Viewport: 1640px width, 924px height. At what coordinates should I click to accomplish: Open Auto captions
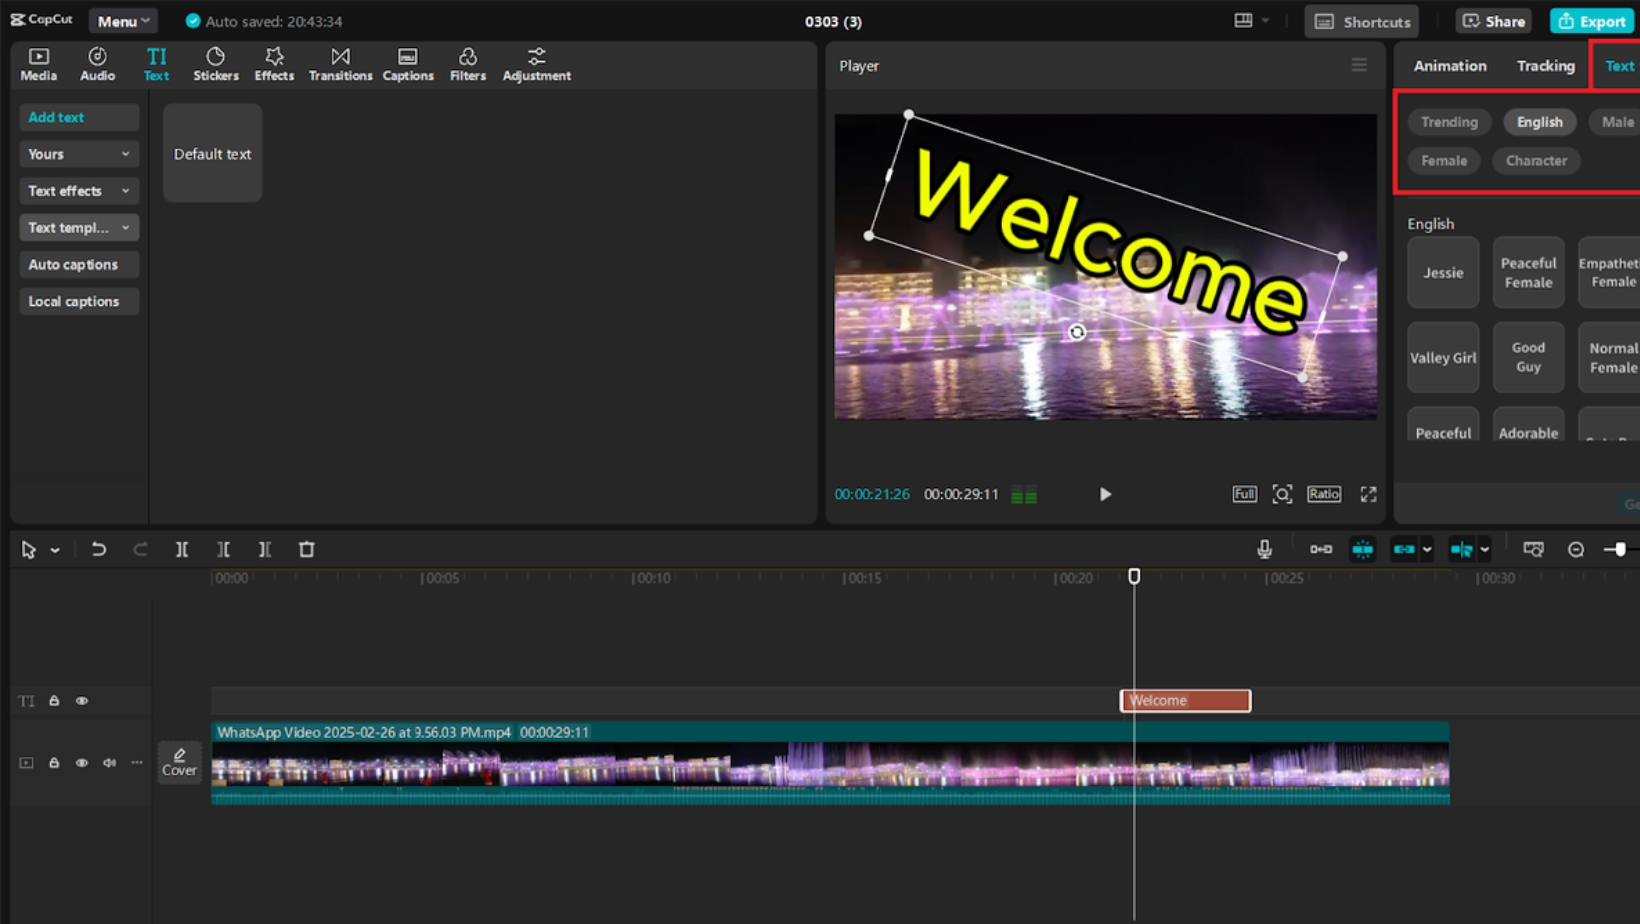click(x=79, y=265)
